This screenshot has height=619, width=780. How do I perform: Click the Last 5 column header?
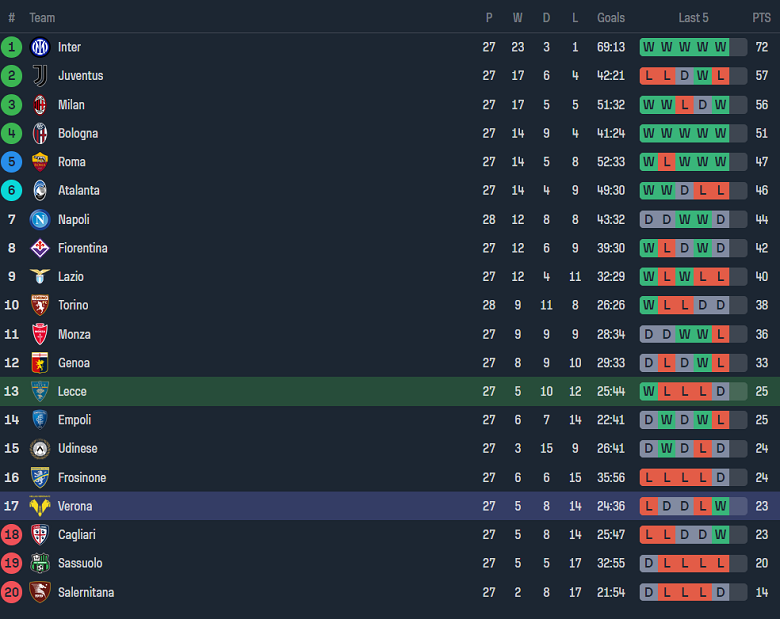pos(693,18)
